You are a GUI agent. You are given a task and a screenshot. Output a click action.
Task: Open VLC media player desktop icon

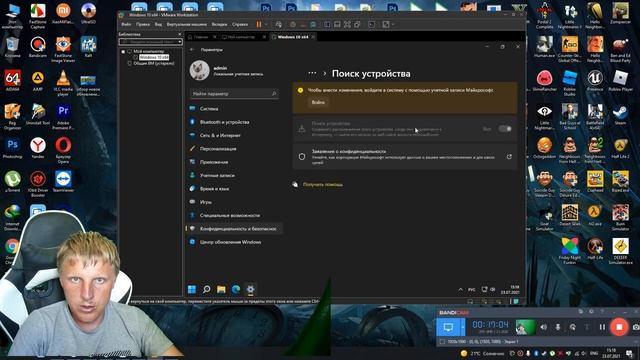[x=63, y=83]
